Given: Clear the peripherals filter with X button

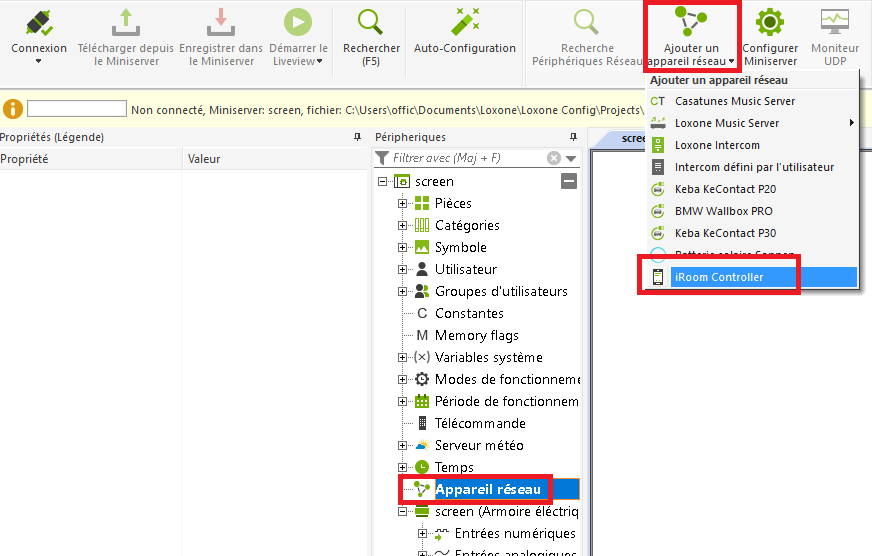Looking at the screenshot, I should 554,158.
